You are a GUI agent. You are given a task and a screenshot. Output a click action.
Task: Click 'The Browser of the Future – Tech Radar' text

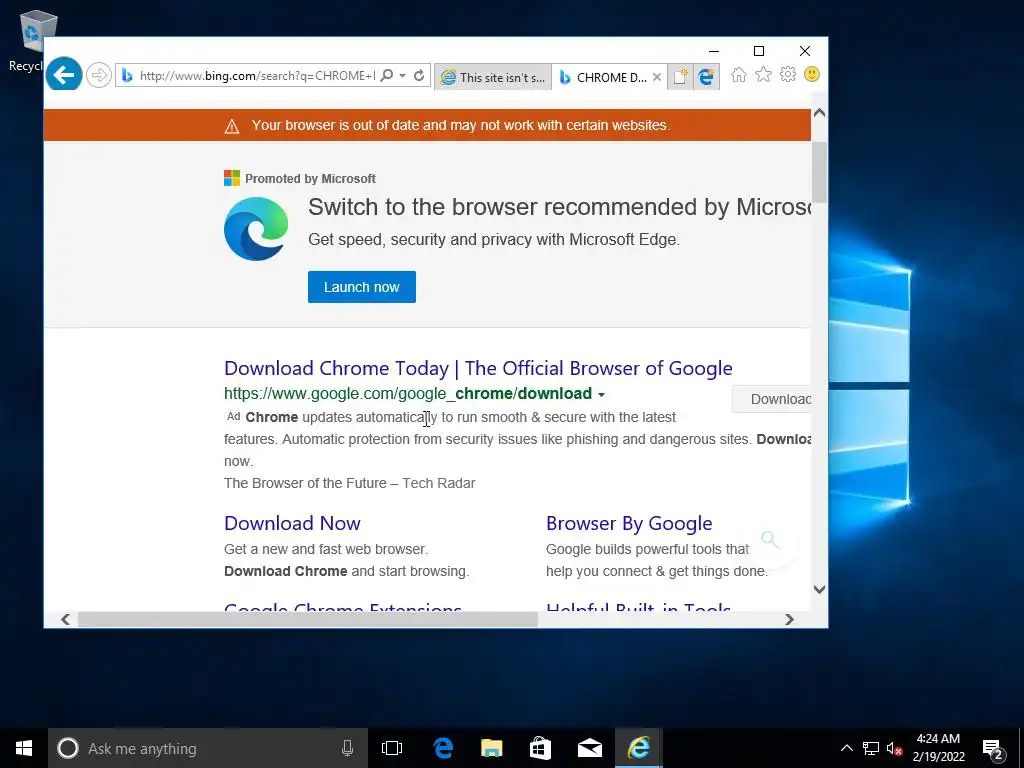pos(349,483)
